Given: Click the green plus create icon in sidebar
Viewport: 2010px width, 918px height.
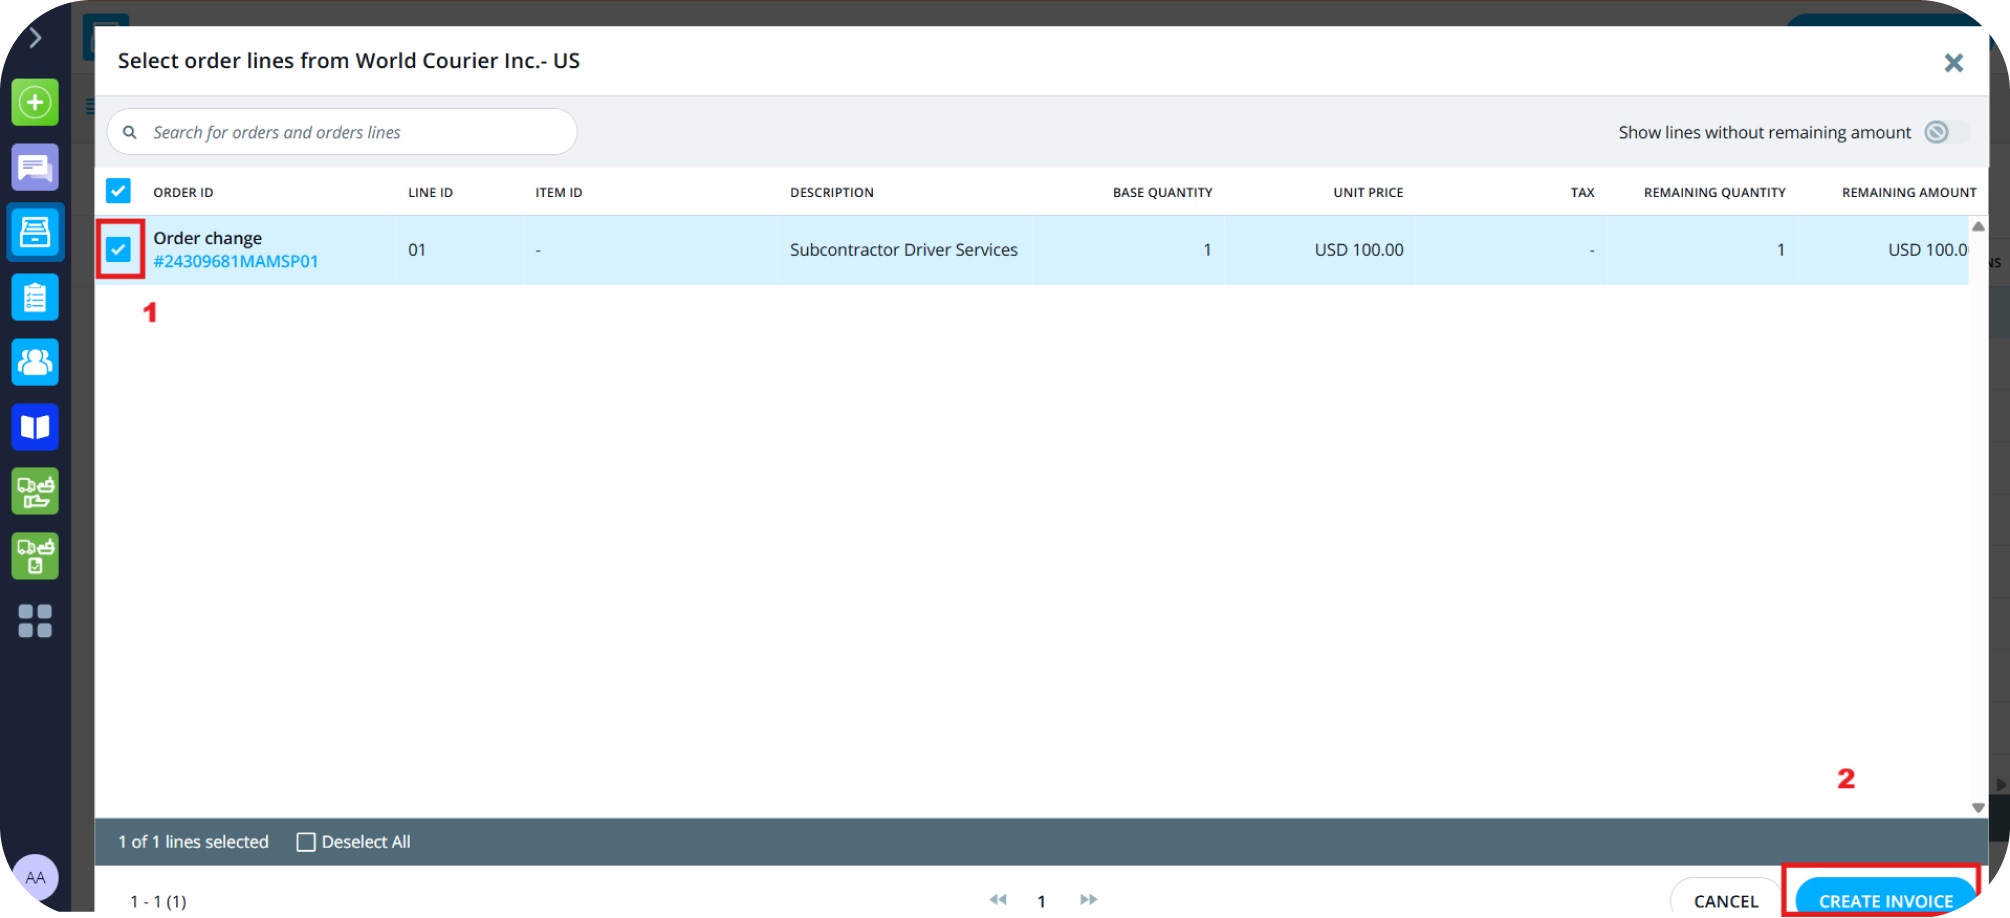Looking at the screenshot, I should click(x=35, y=102).
